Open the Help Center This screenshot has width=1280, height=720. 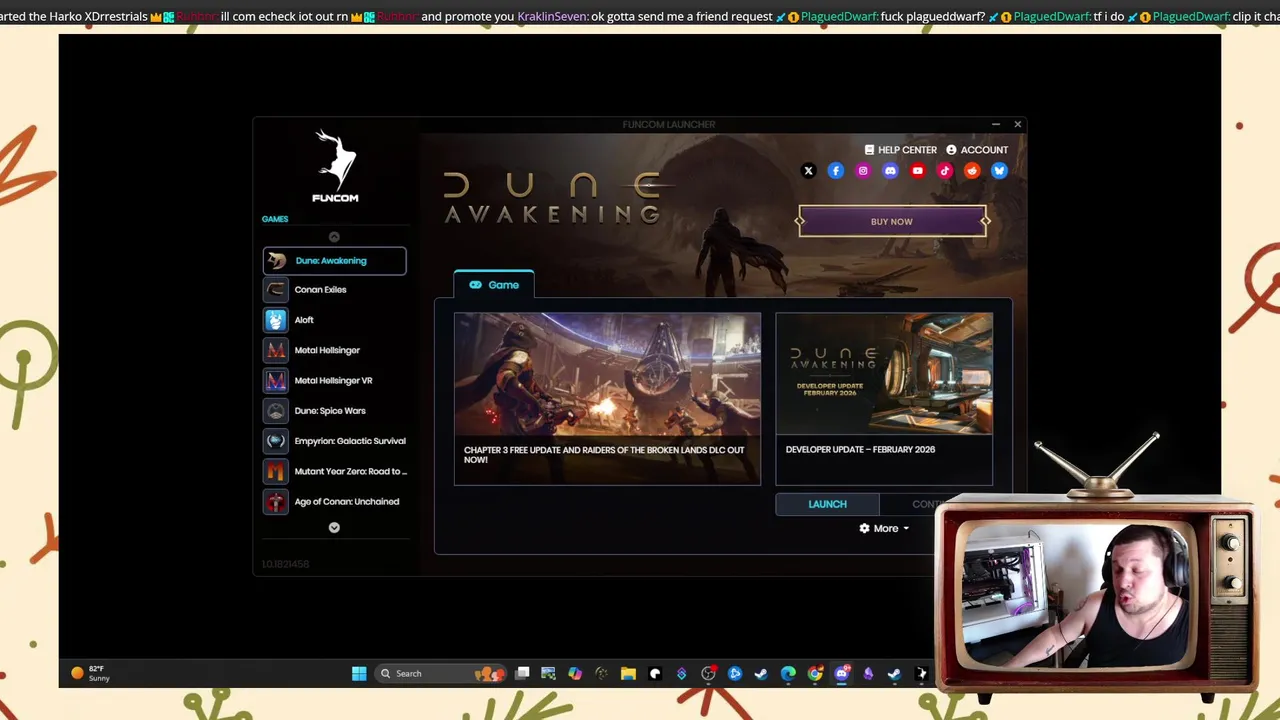tap(901, 150)
